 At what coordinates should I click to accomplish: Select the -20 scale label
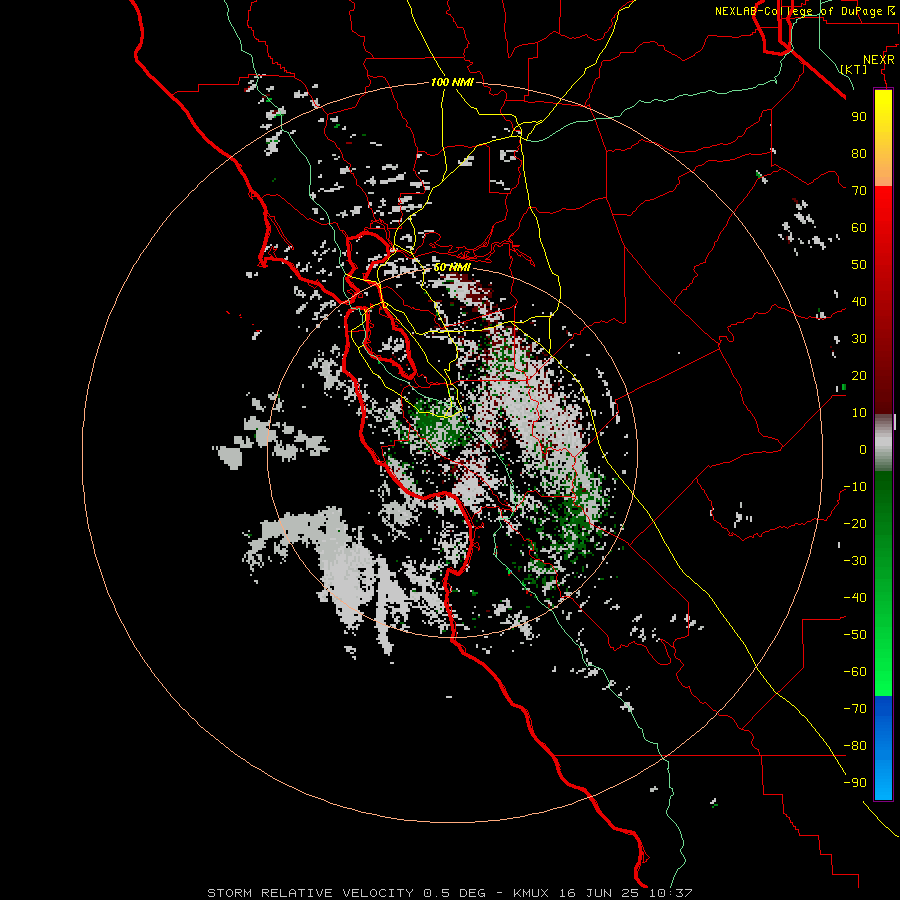pos(855,523)
